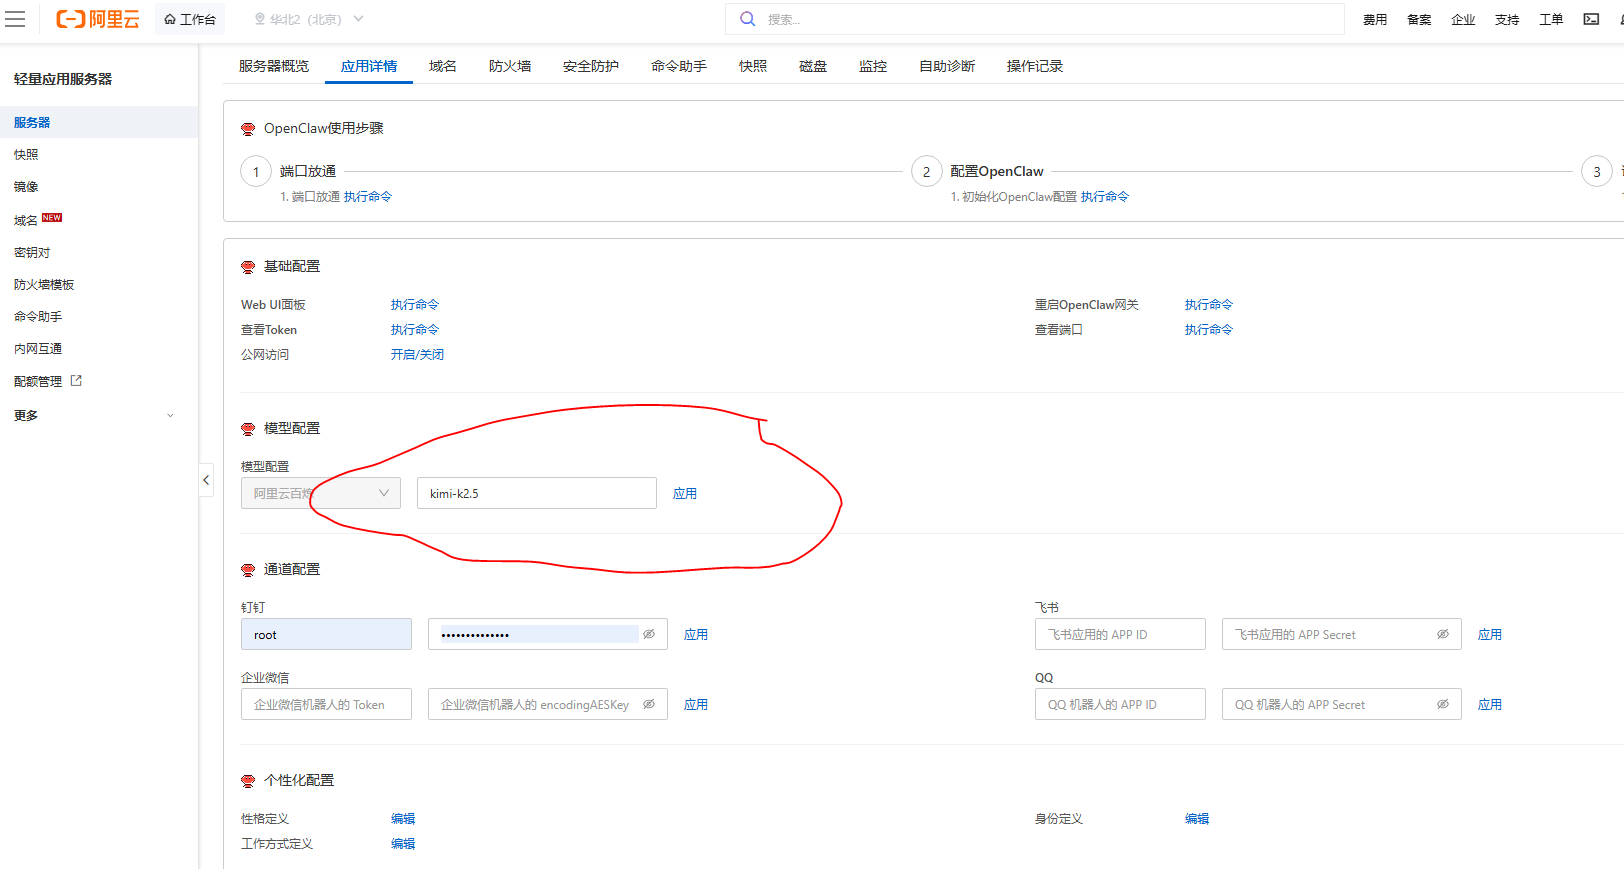Click the kimi-k2.5 model name field
The width and height of the screenshot is (1624, 869).
point(537,493)
